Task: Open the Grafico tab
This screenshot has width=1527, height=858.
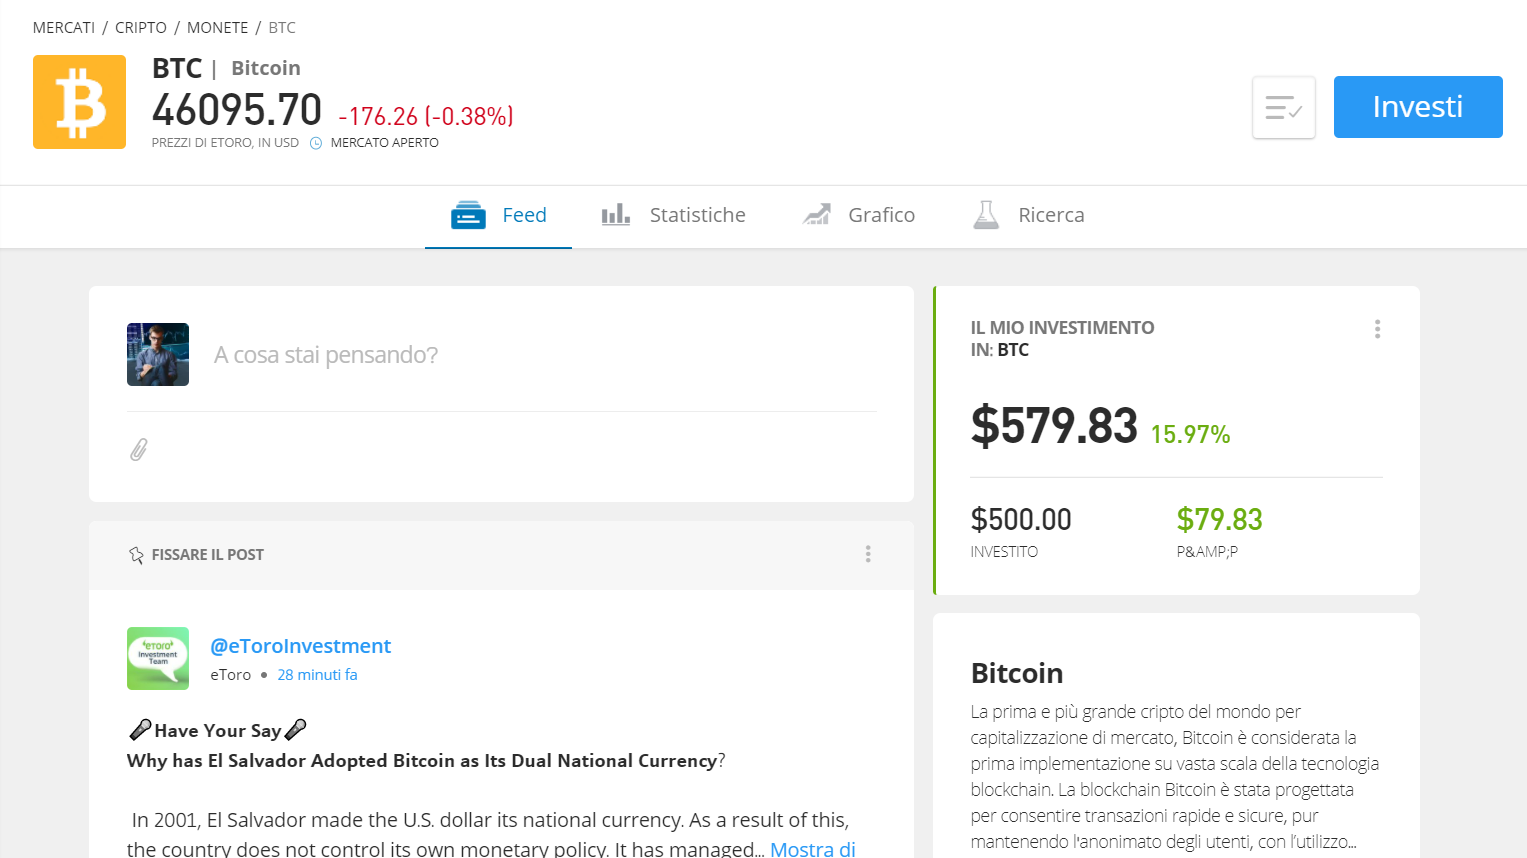Action: click(x=859, y=215)
